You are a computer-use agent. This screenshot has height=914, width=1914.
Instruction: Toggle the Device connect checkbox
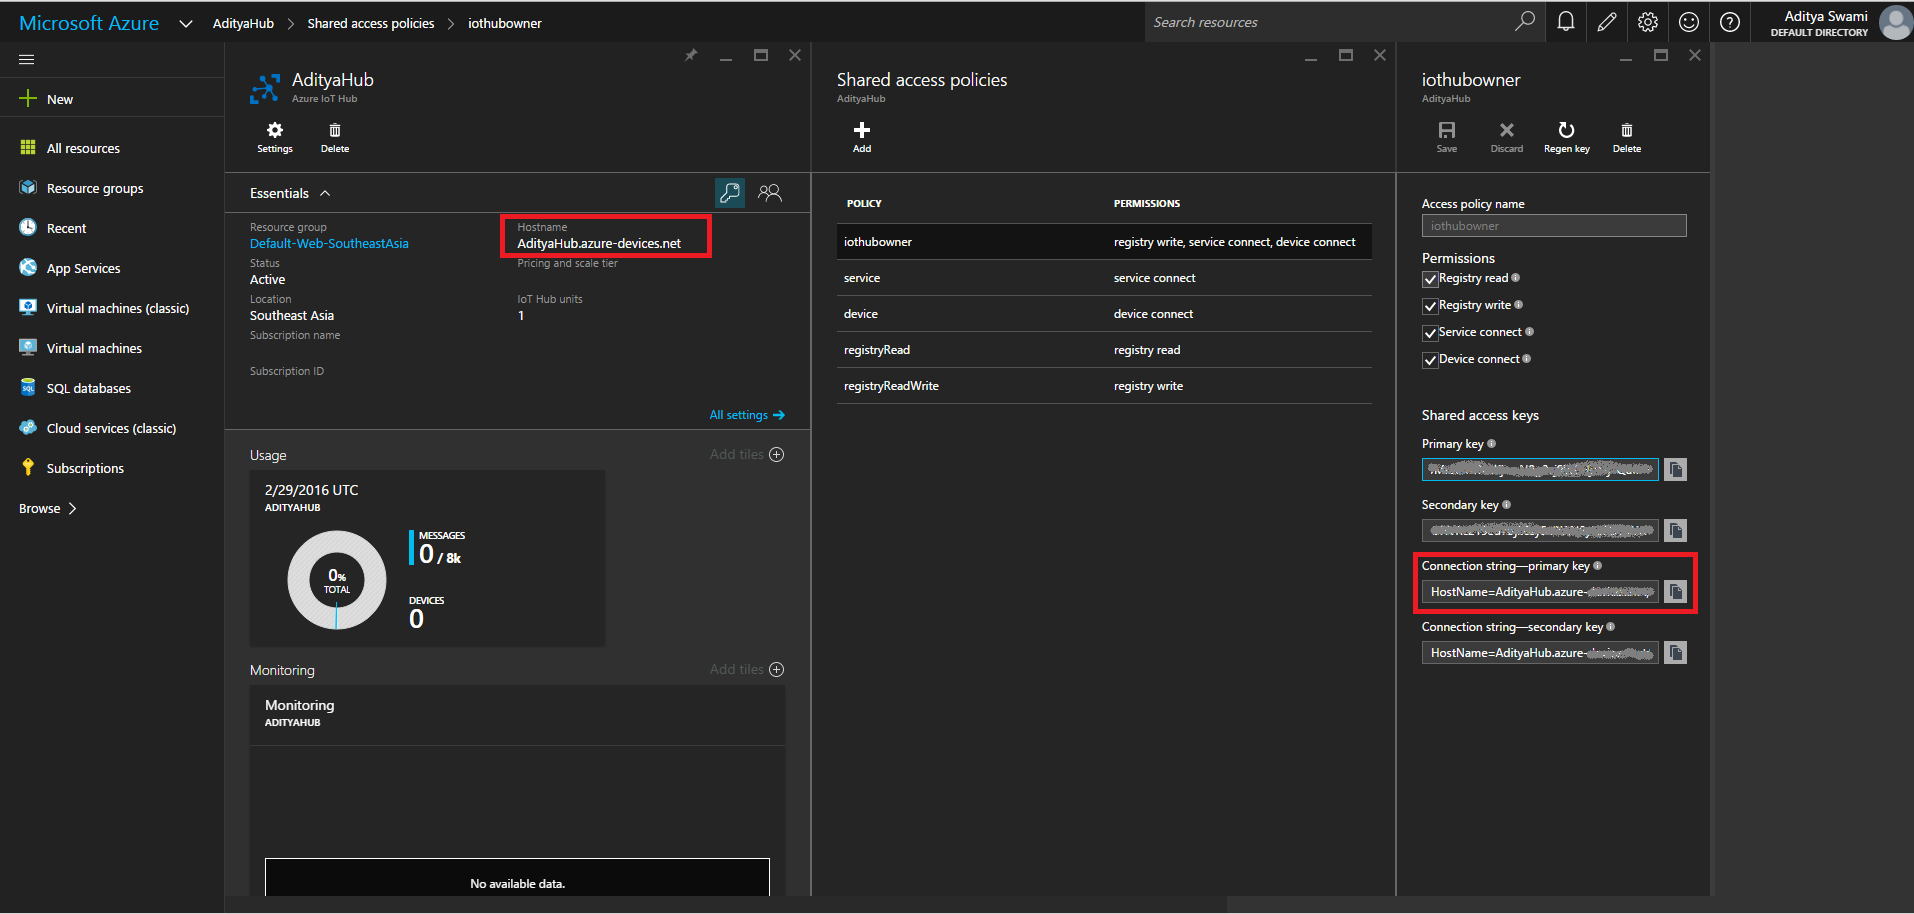1430,360
